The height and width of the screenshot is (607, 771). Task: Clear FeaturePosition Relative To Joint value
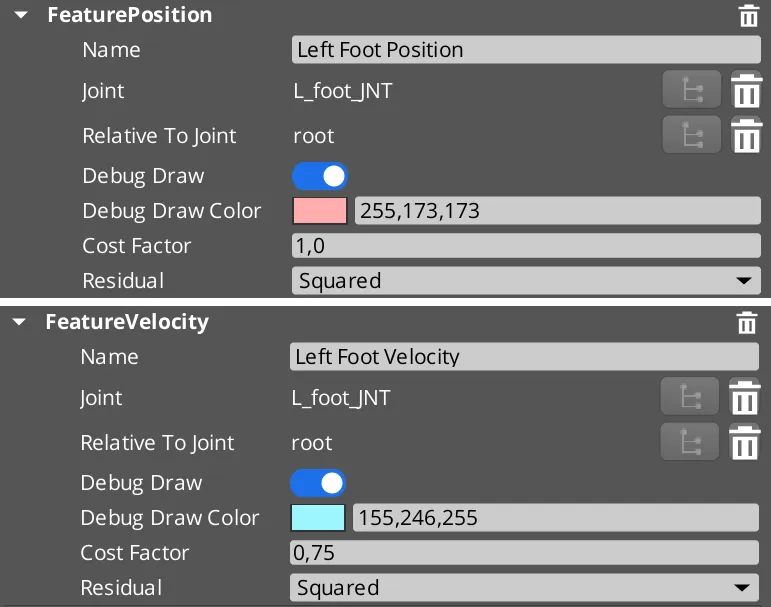pyautogui.click(x=746, y=135)
